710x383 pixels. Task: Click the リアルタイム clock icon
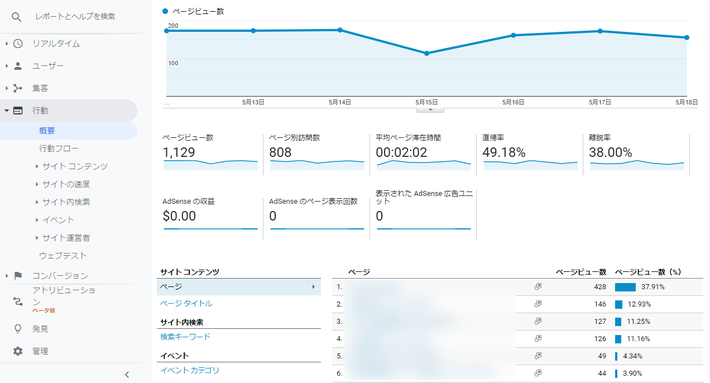coord(18,43)
